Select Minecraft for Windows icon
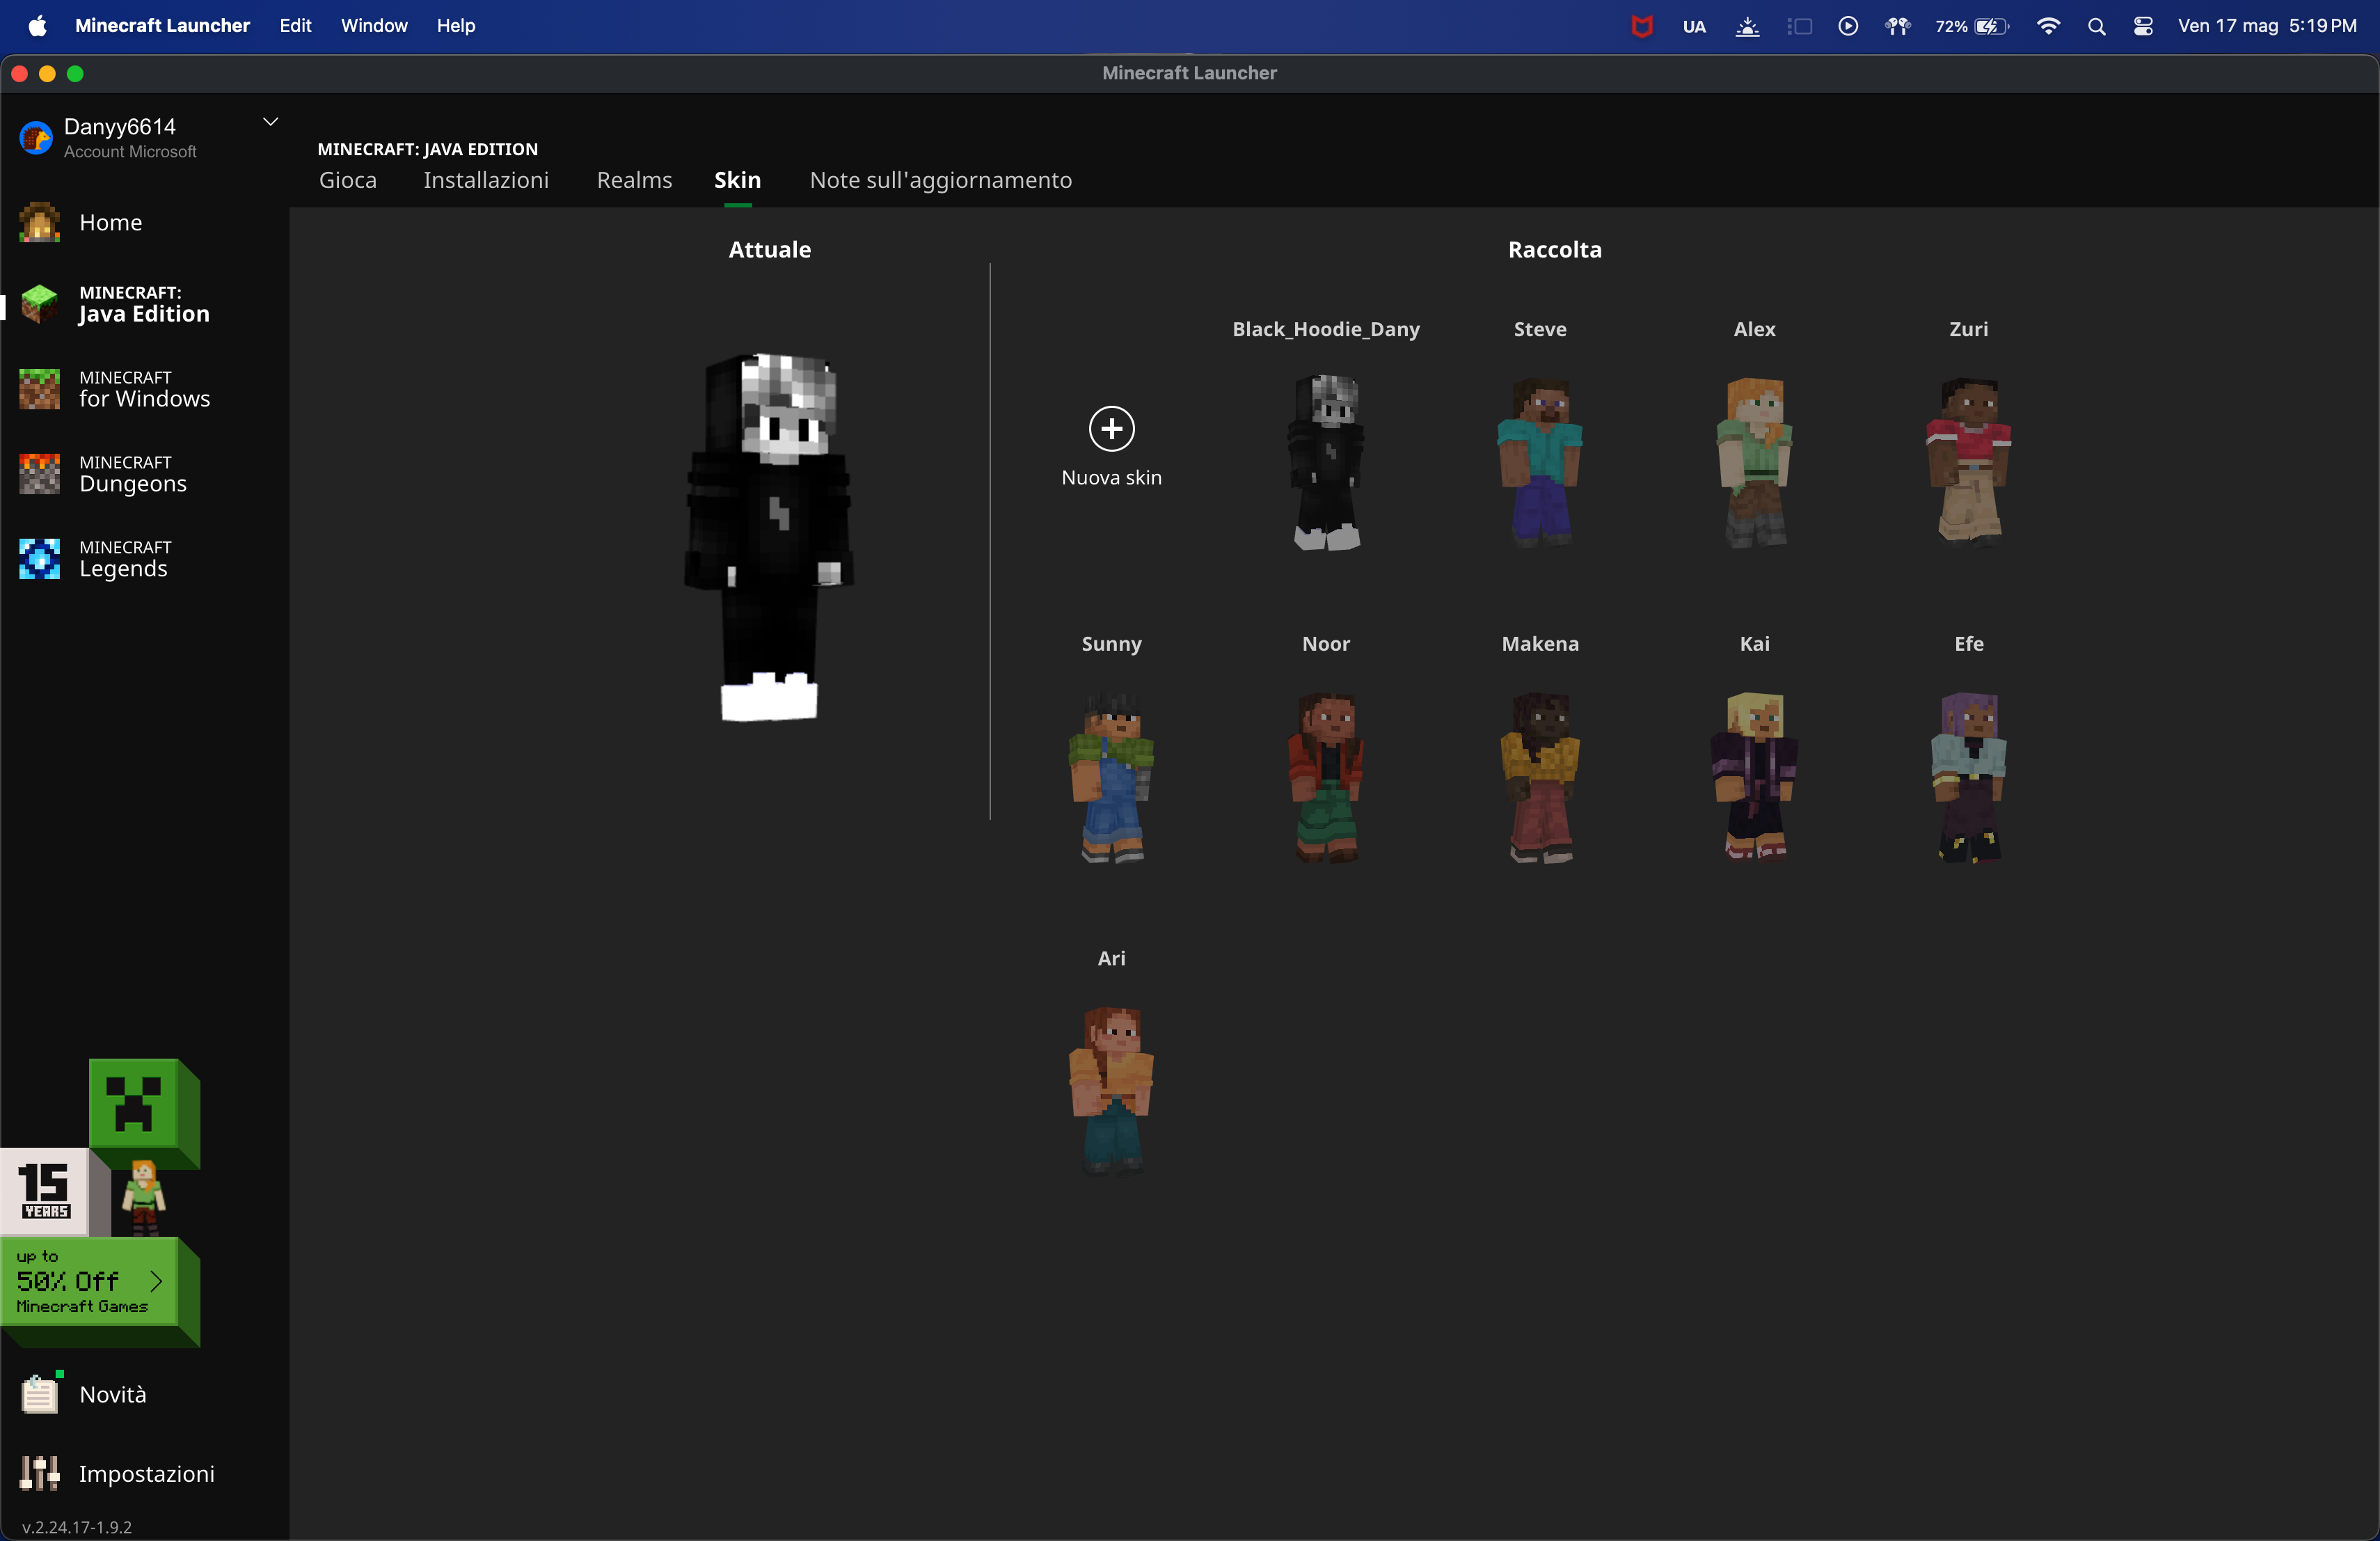Screen dimensions: 2380x1541 (40, 389)
